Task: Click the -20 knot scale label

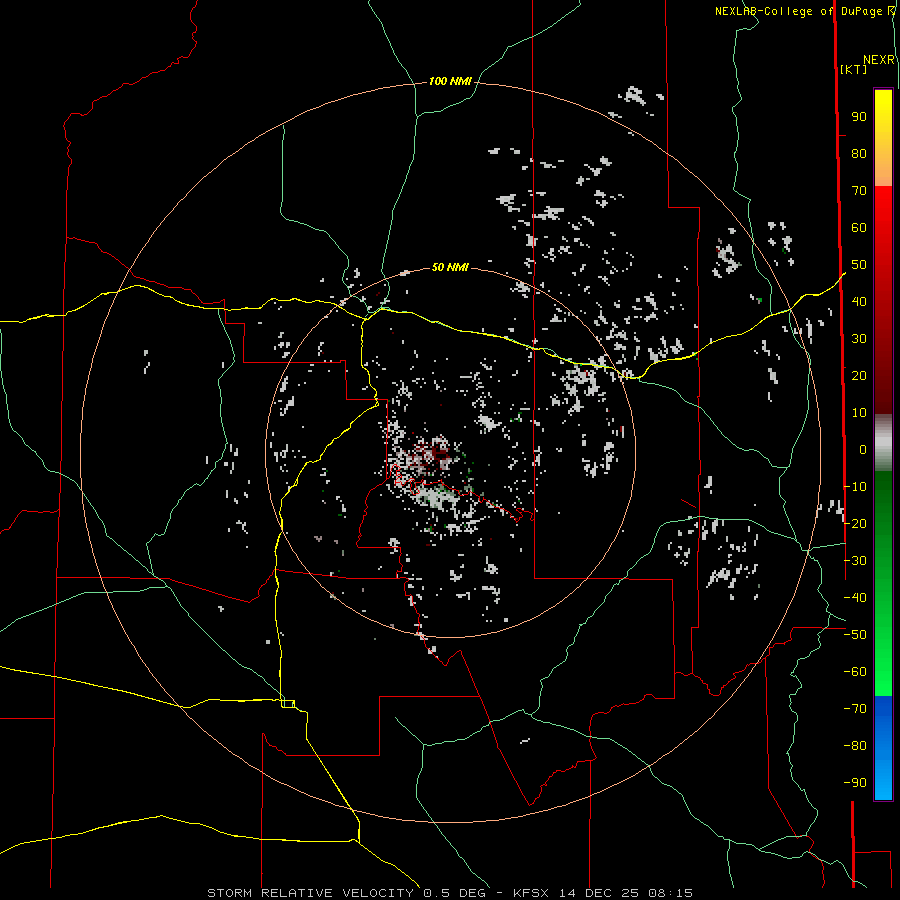Action: click(x=855, y=523)
